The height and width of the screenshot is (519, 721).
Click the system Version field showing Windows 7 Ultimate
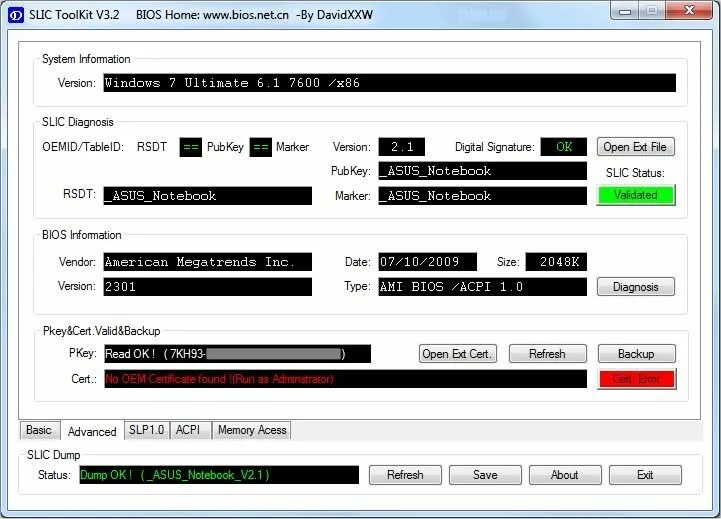pyautogui.click(x=389, y=83)
